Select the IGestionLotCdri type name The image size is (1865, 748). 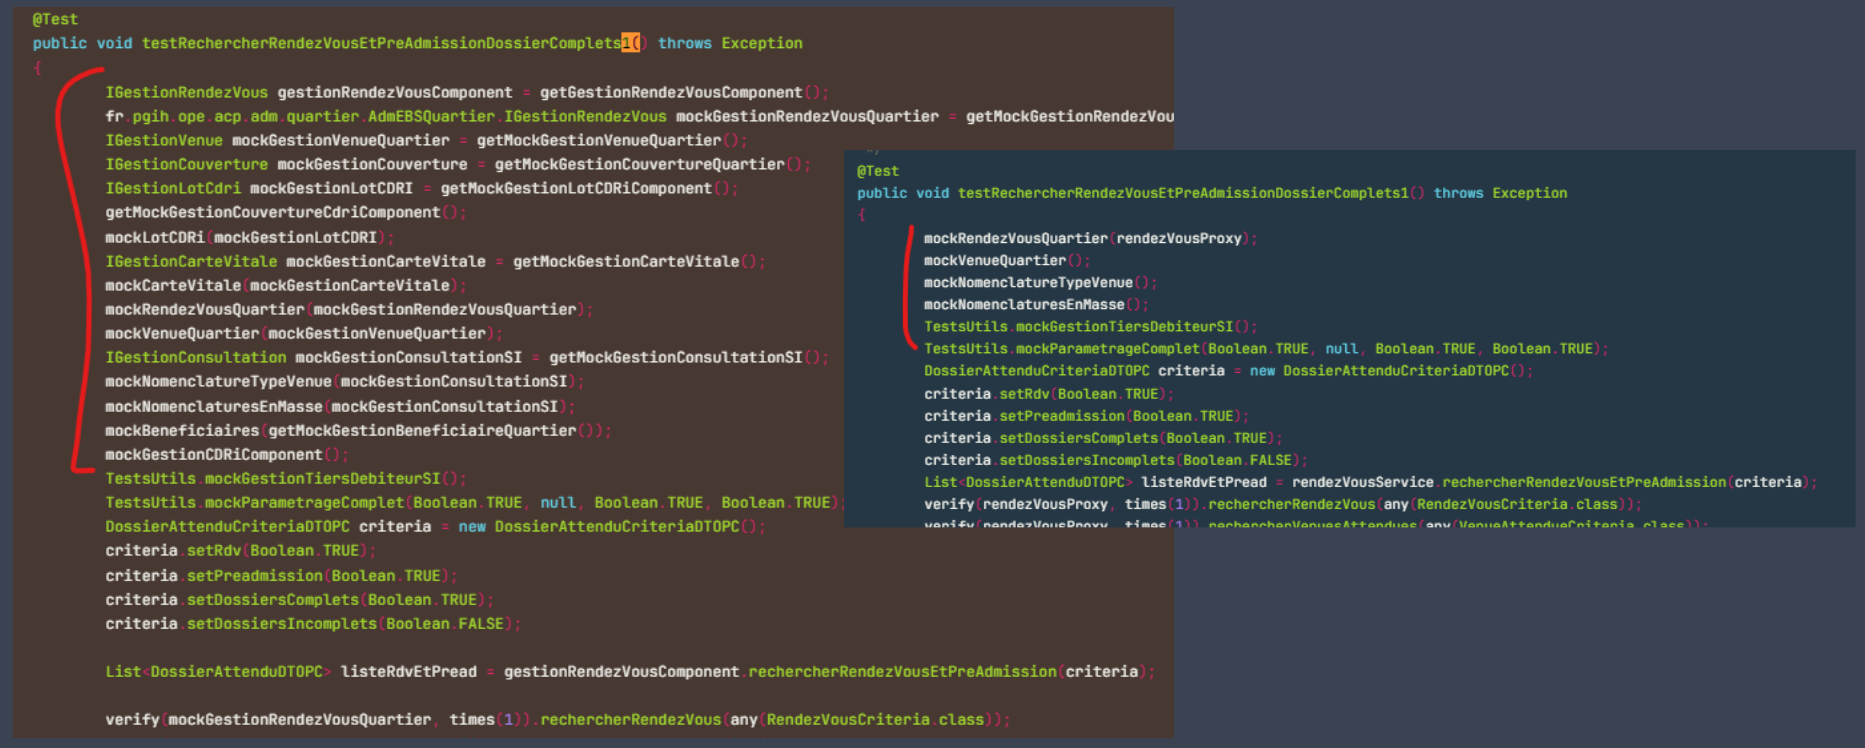pyautogui.click(x=173, y=188)
